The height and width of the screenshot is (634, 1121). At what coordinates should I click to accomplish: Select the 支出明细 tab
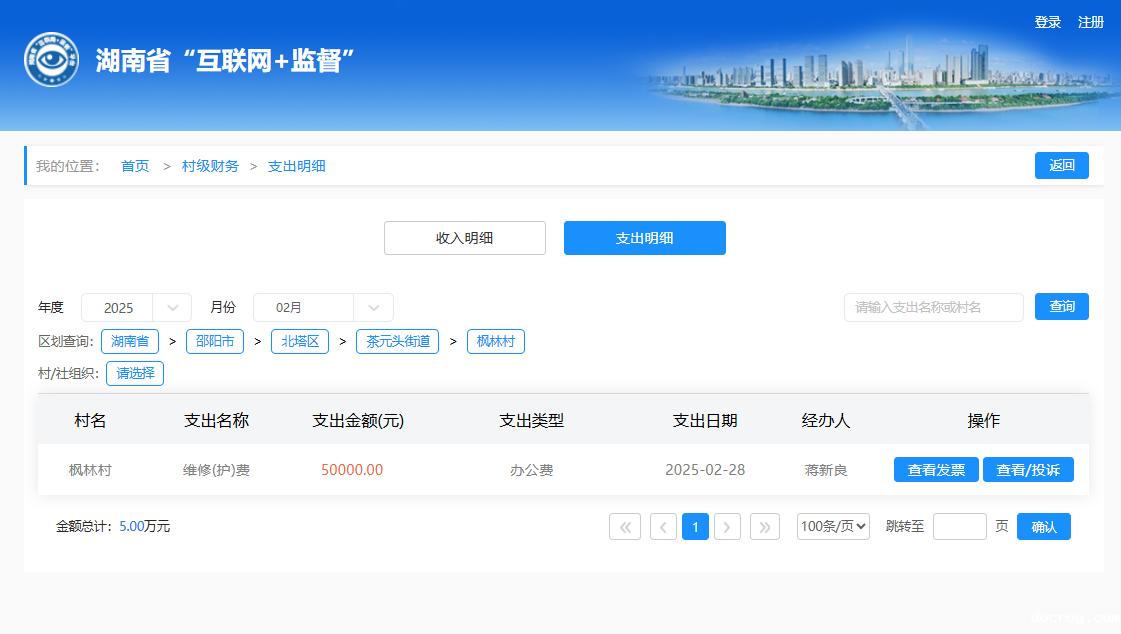point(645,238)
